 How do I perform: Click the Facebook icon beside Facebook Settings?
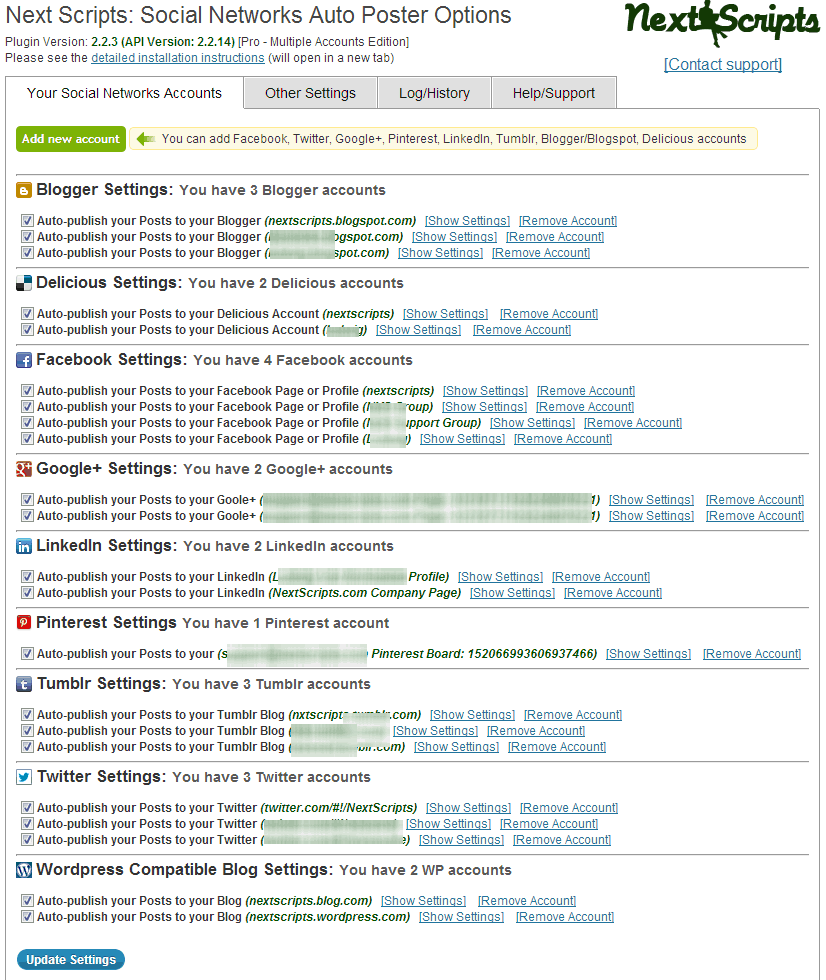(24, 361)
